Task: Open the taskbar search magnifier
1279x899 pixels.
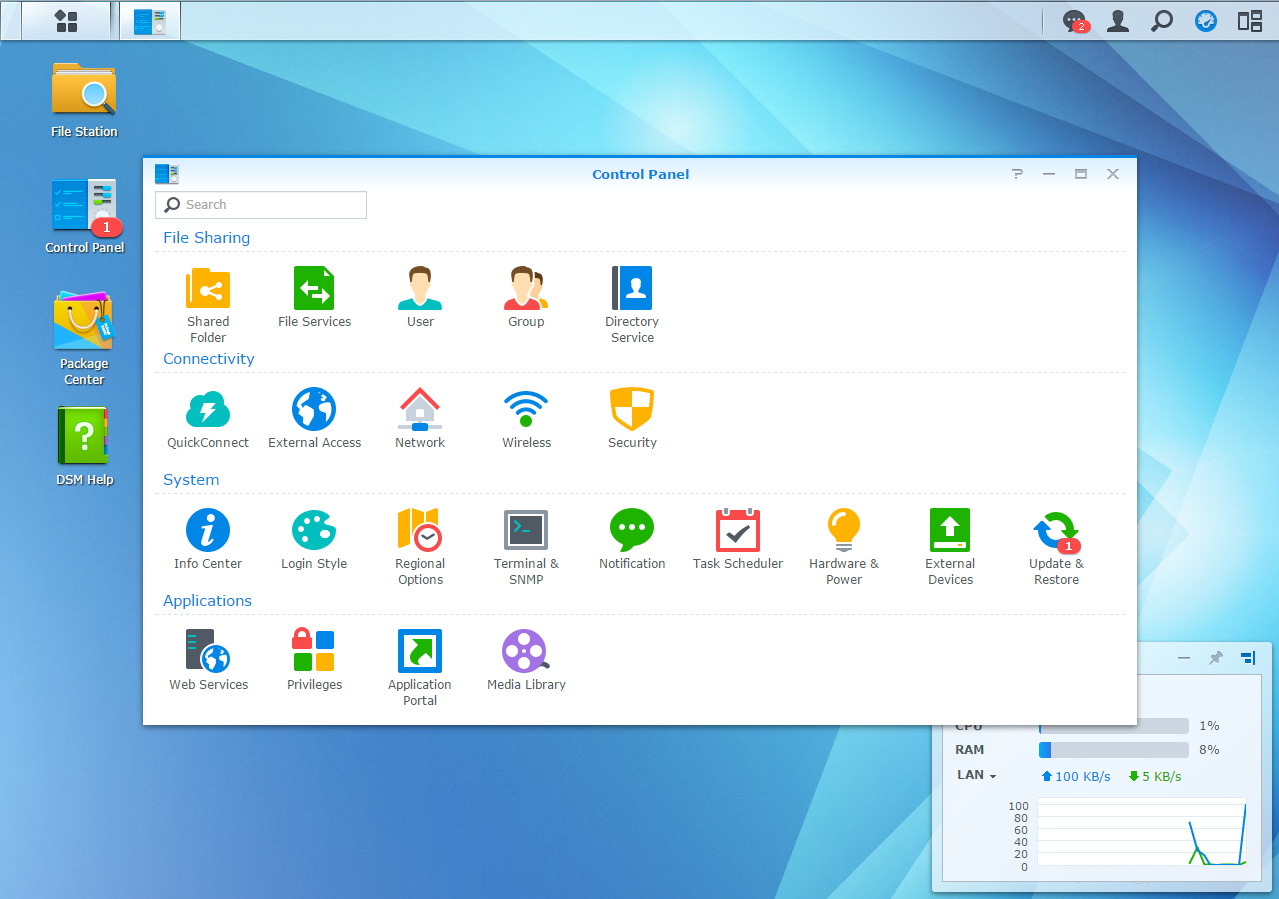Action: pyautogui.click(x=1162, y=21)
